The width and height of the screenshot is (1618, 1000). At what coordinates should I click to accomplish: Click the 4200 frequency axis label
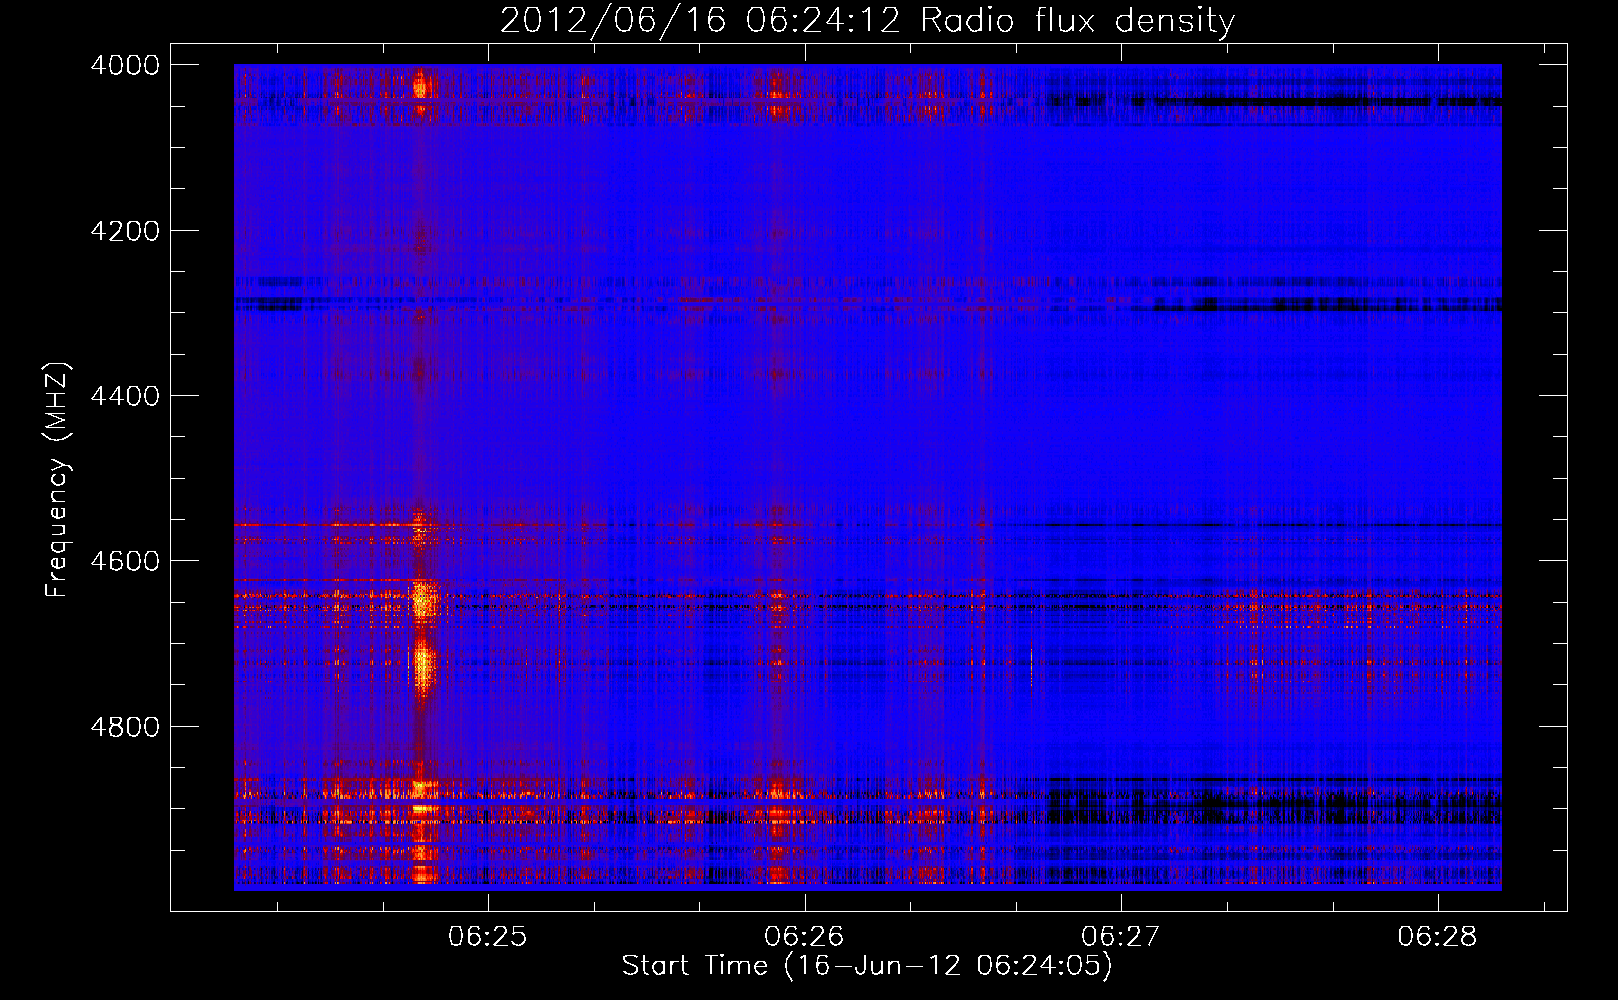[x=125, y=231]
